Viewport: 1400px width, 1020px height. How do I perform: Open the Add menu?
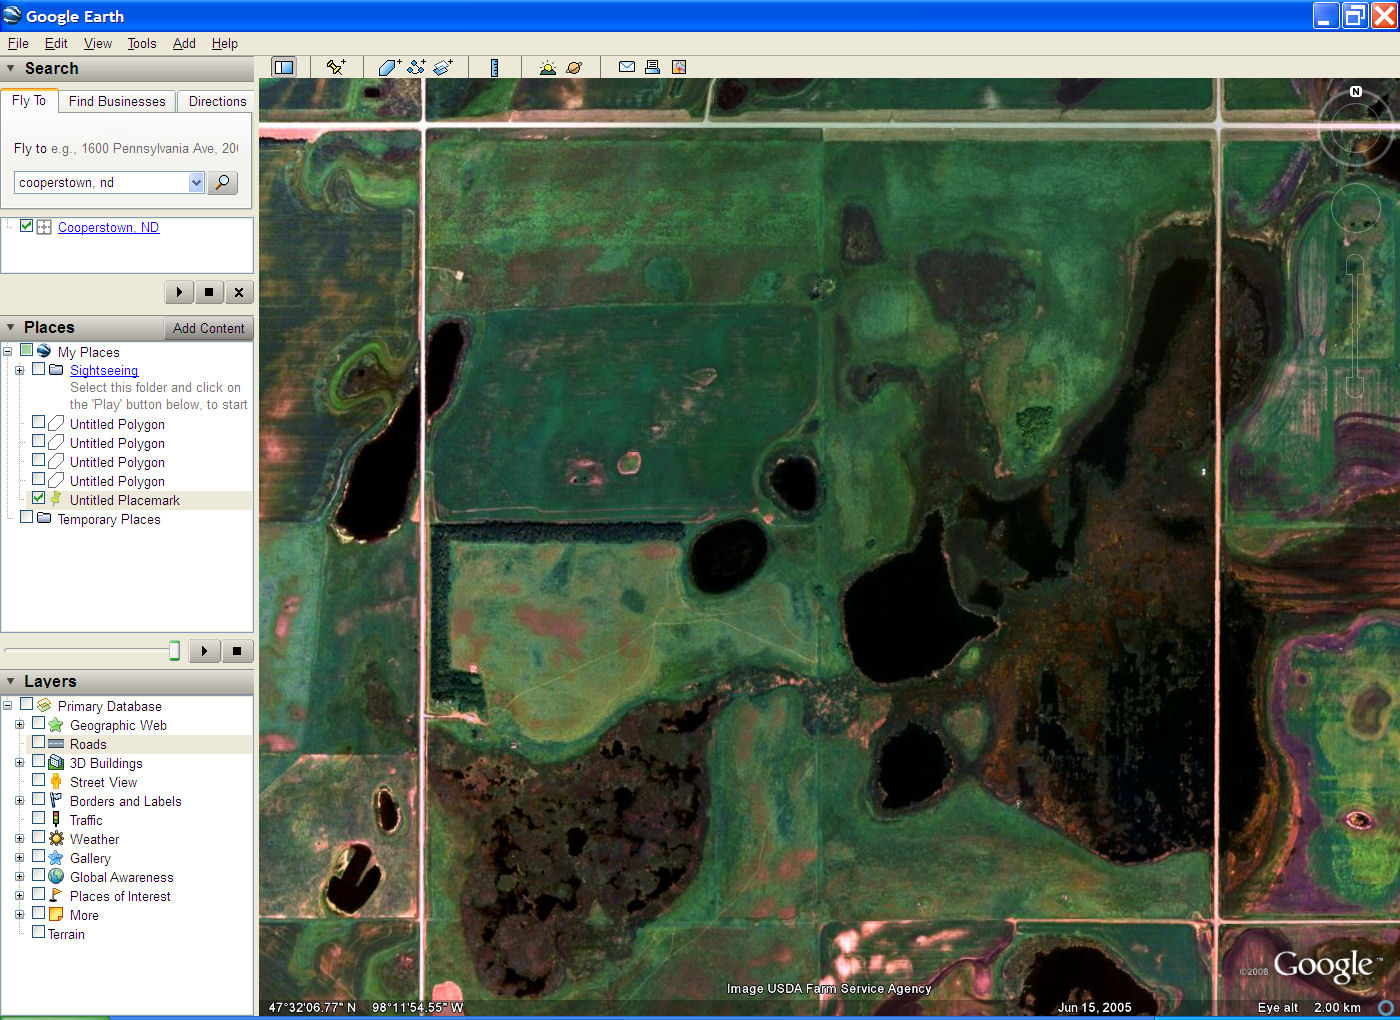tap(184, 43)
